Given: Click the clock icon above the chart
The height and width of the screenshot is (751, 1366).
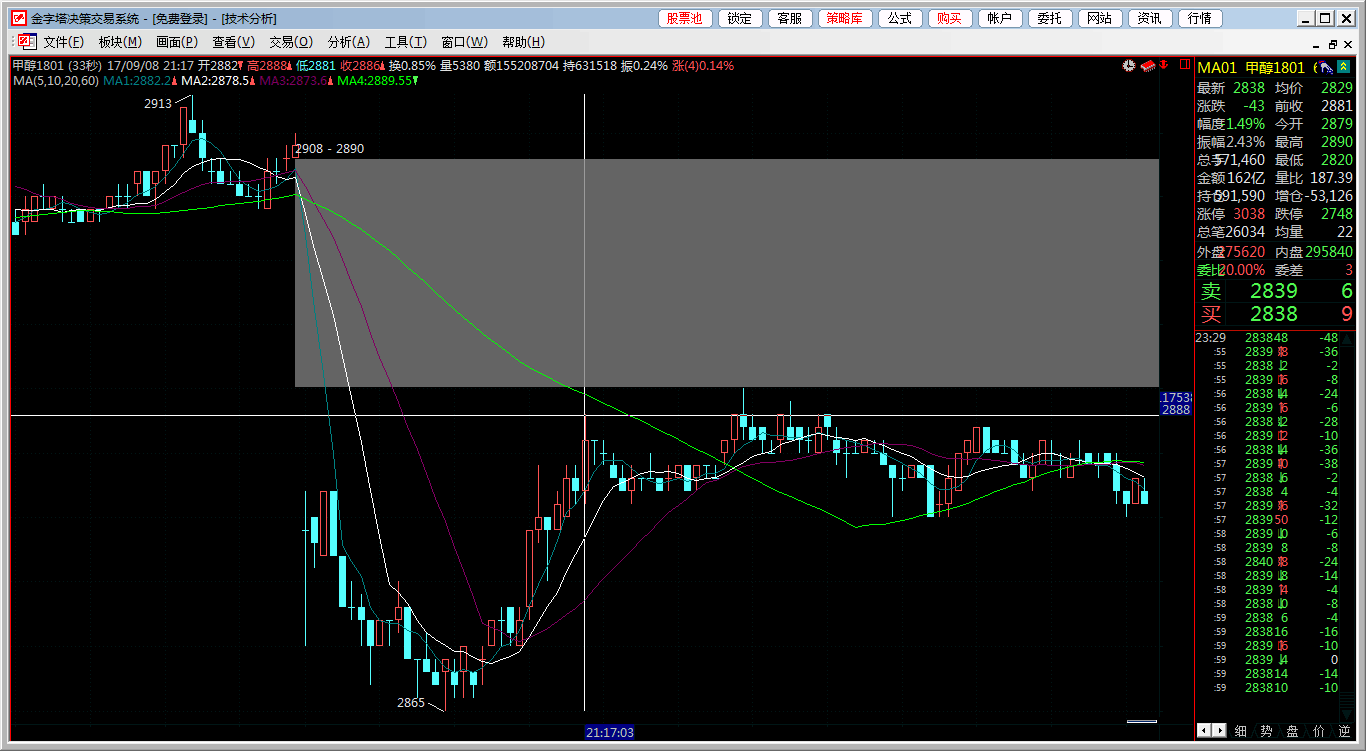Looking at the screenshot, I should [1129, 66].
